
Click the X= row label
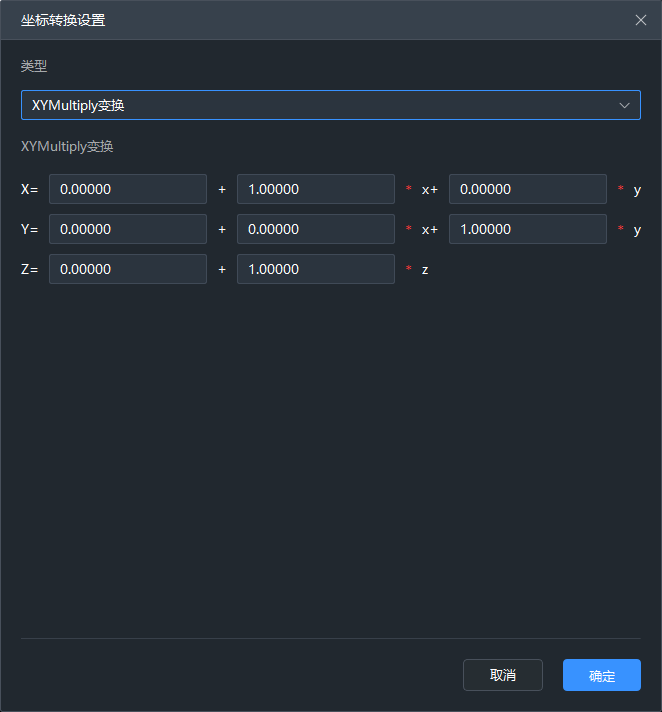coord(29,189)
